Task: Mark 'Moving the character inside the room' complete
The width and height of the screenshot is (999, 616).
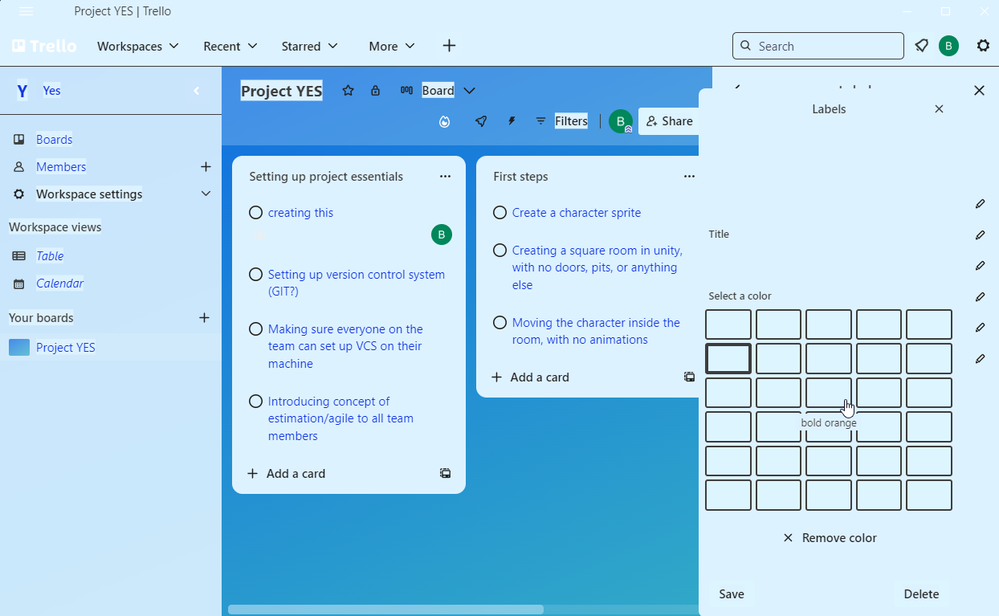Action: pos(500,323)
